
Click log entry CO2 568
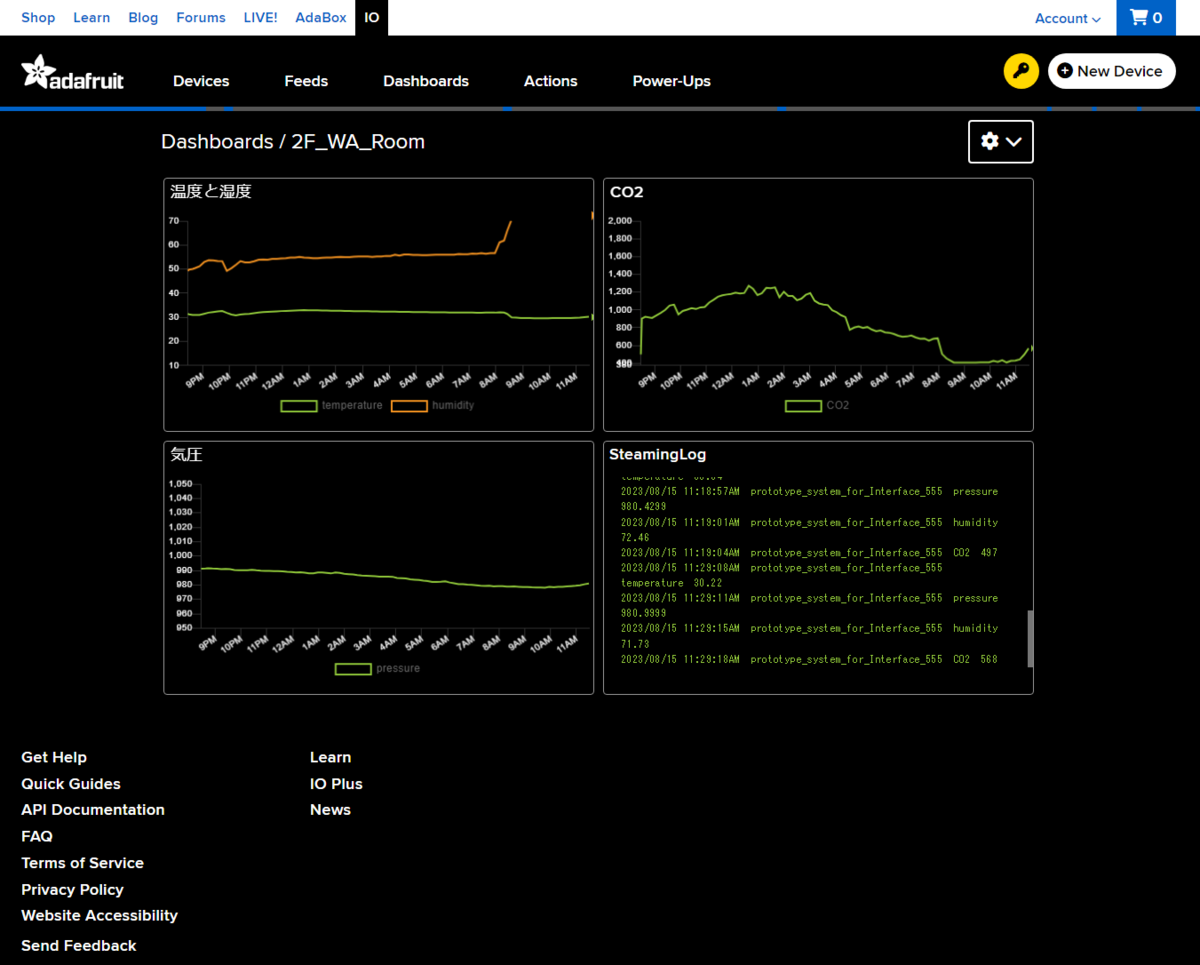[809, 659]
